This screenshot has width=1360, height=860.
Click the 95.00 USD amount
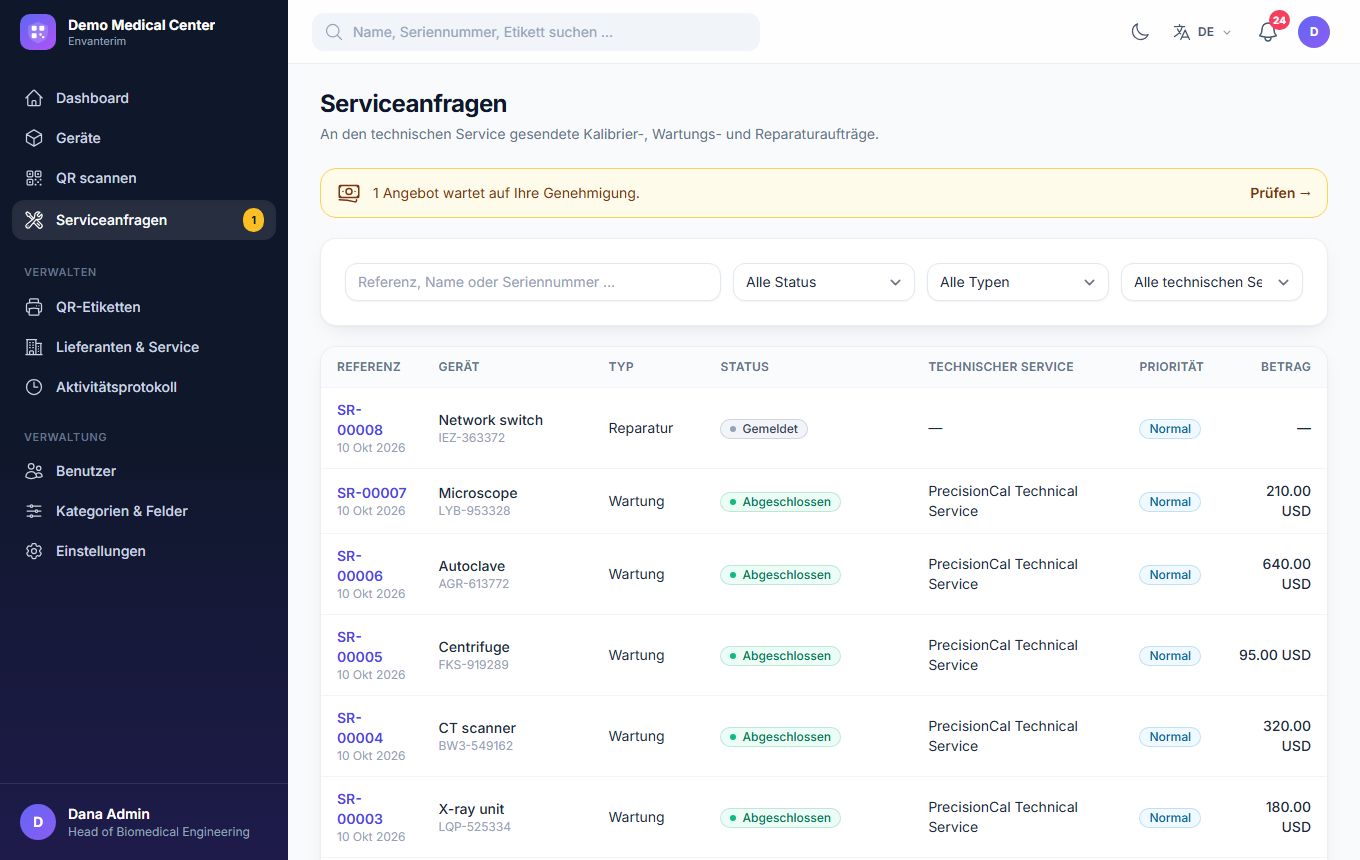coord(1275,655)
